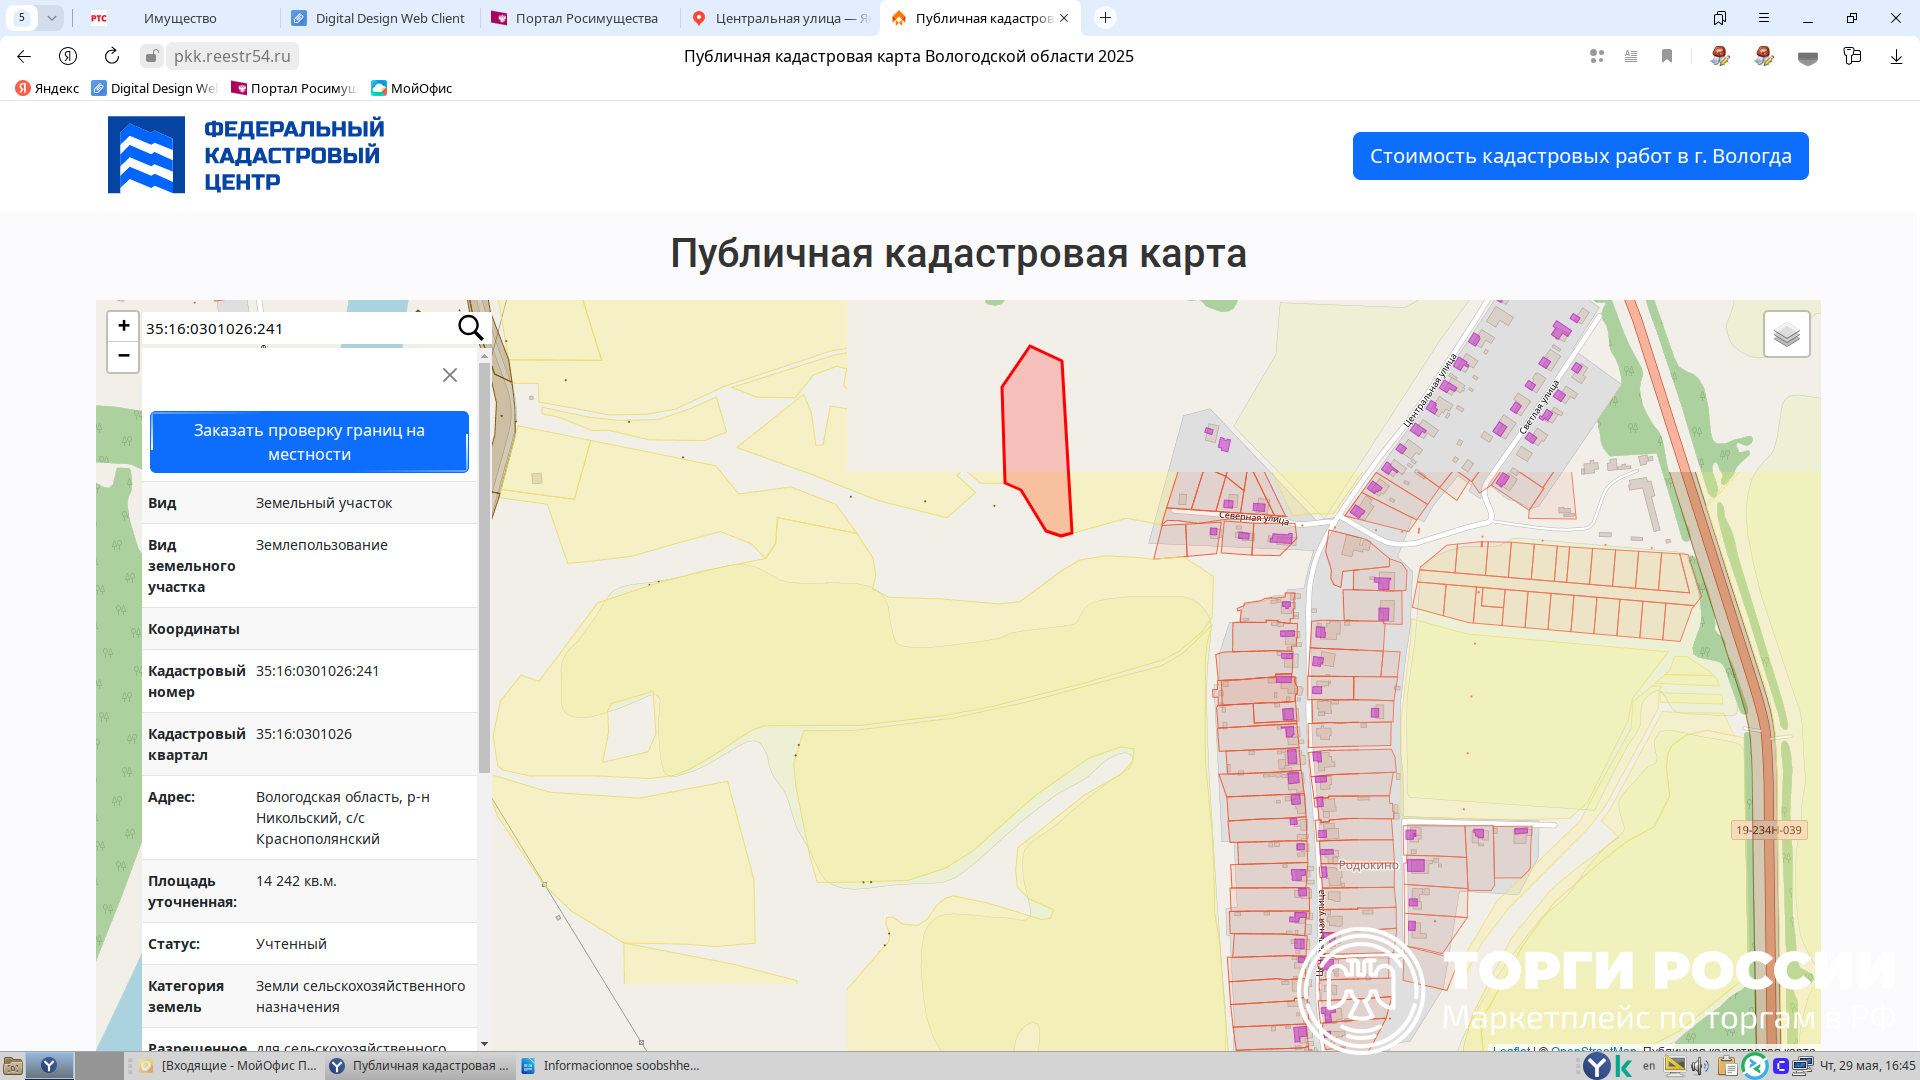Click the map search magnifier icon
This screenshot has height=1080, width=1920.
[470, 328]
